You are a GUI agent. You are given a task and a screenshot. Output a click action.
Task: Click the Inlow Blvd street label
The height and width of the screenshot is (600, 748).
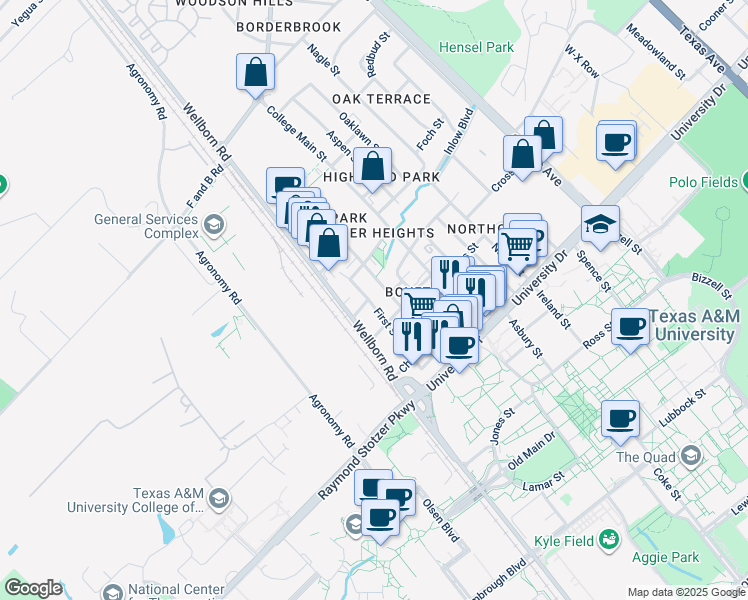[459, 131]
